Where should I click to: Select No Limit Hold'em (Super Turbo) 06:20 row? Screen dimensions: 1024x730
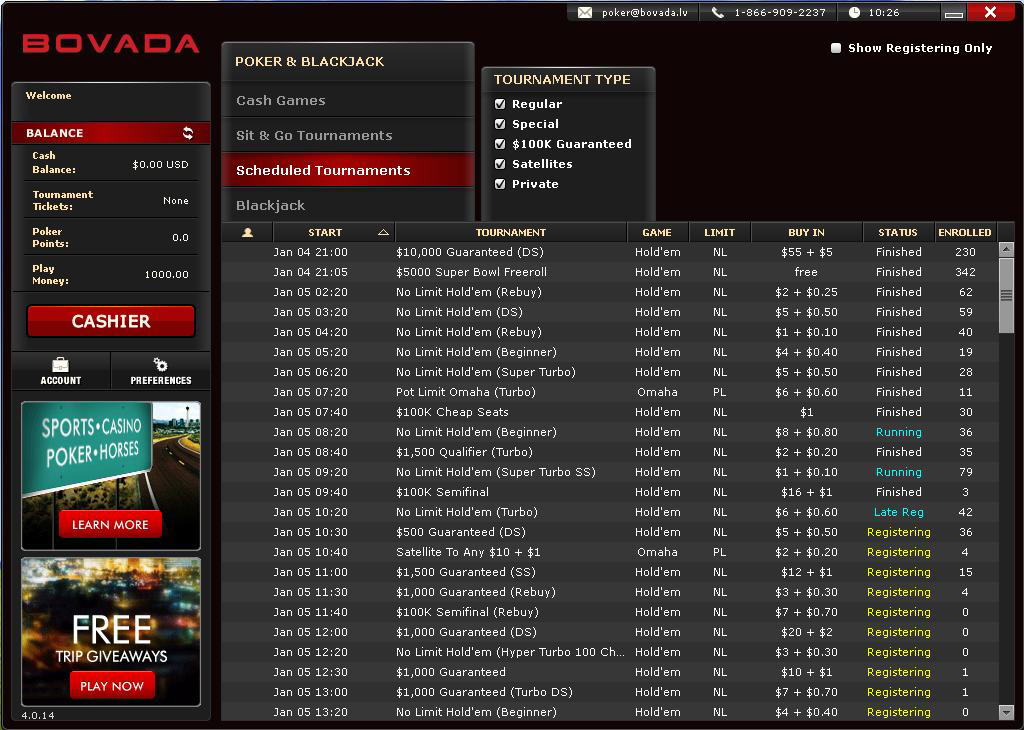click(x=609, y=372)
